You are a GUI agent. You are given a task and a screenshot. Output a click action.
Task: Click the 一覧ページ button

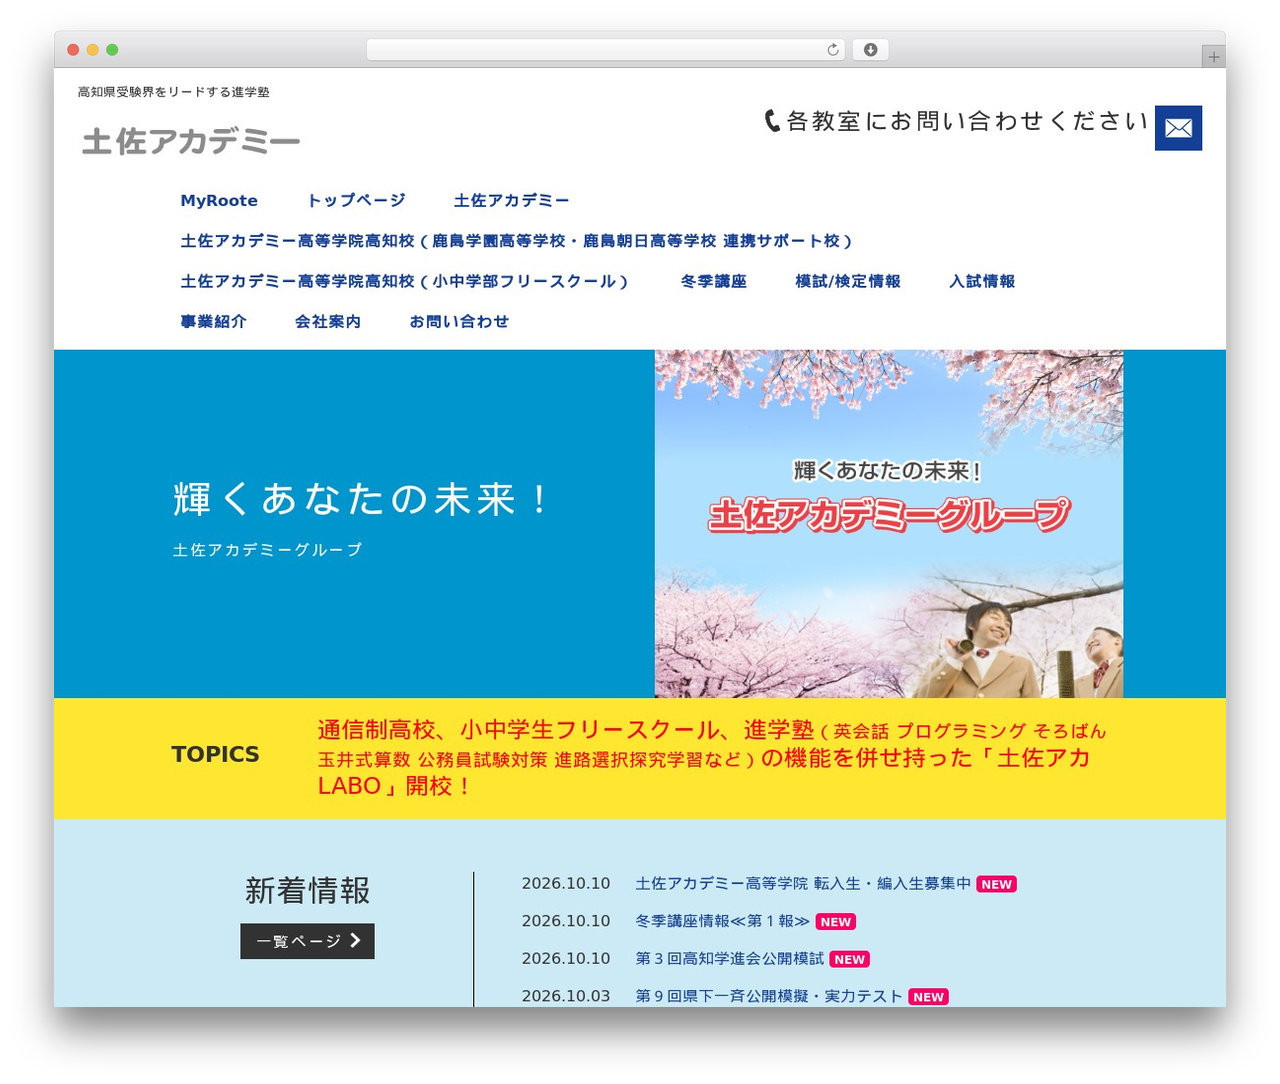point(307,941)
